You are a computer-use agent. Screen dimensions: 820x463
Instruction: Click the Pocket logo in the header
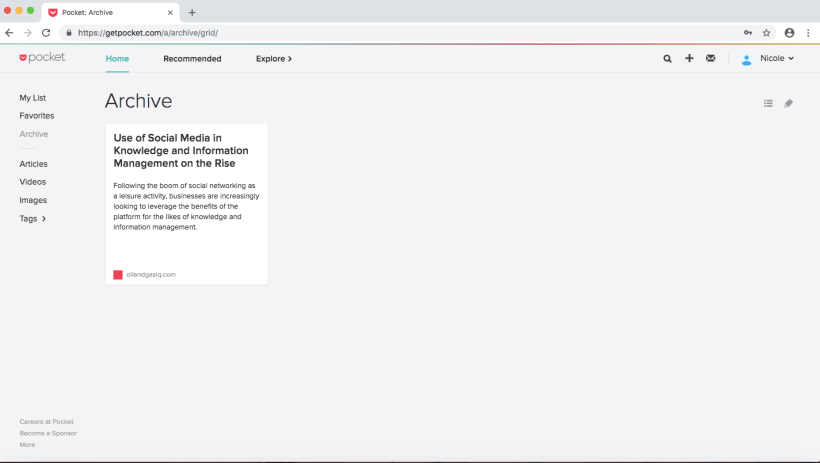point(42,58)
